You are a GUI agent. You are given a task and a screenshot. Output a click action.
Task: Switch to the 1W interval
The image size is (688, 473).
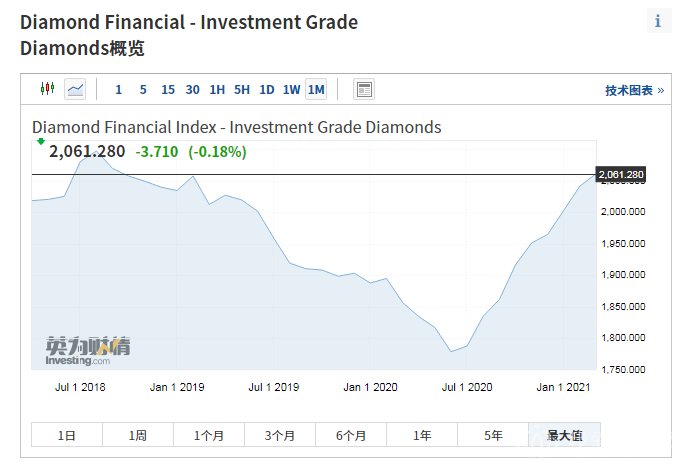point(291,90)
